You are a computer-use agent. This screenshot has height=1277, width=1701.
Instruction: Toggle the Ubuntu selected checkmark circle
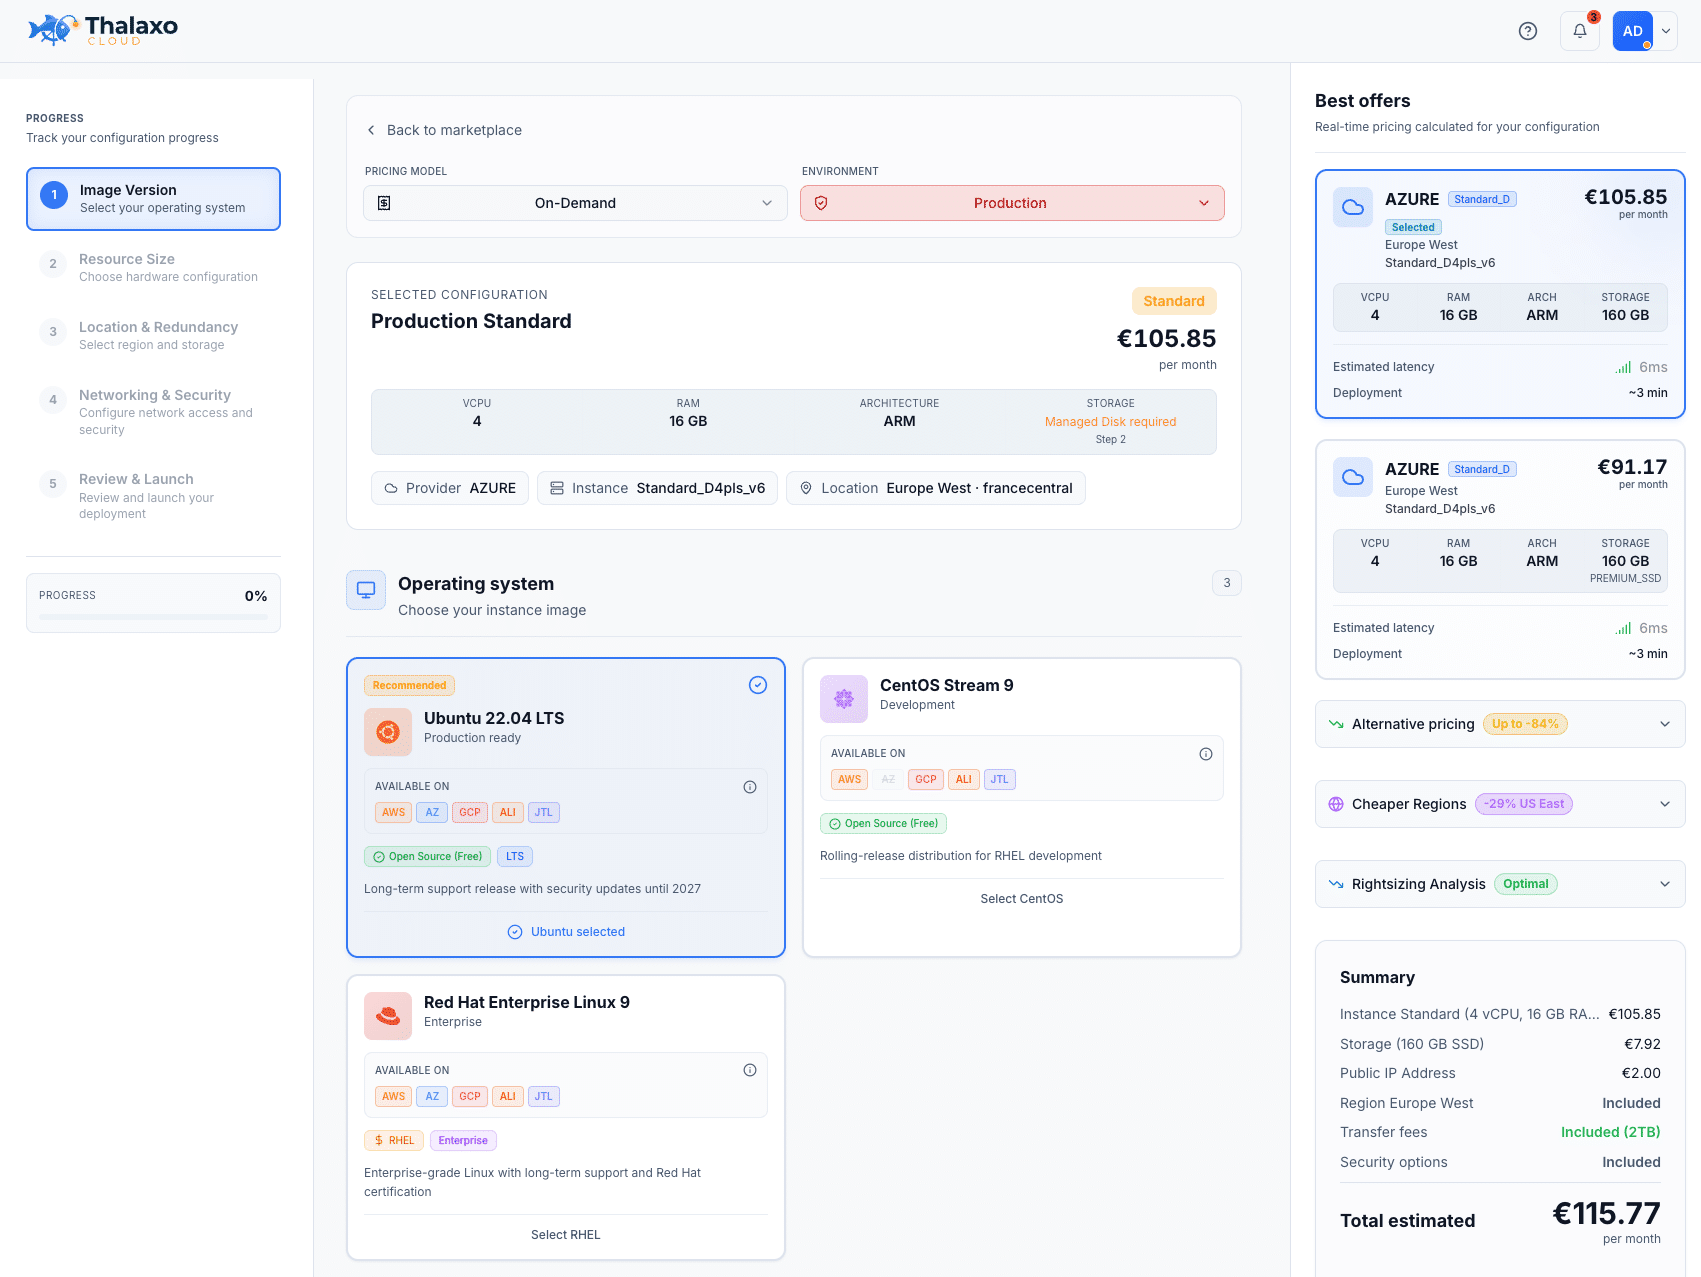point(758,685)
